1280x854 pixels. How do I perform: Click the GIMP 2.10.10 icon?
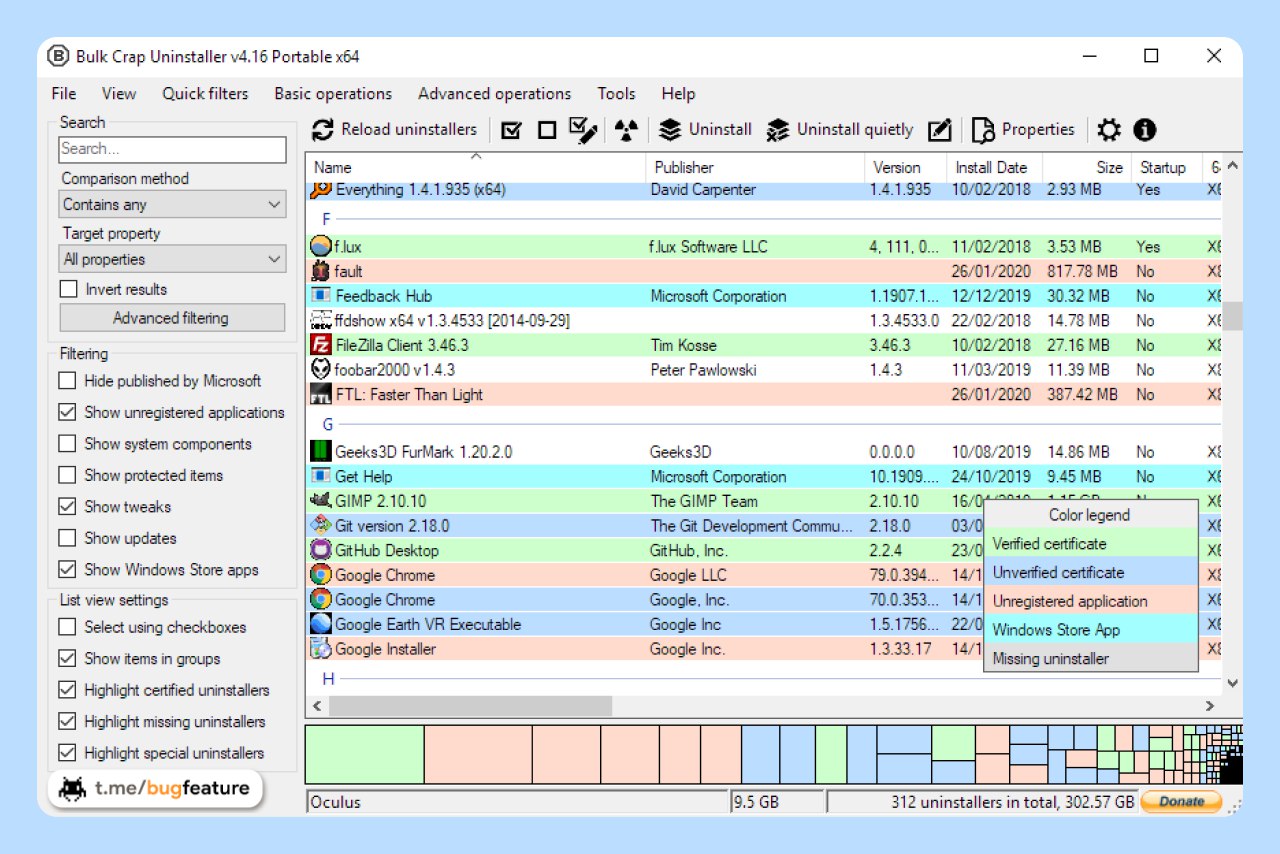pos(320,501)
